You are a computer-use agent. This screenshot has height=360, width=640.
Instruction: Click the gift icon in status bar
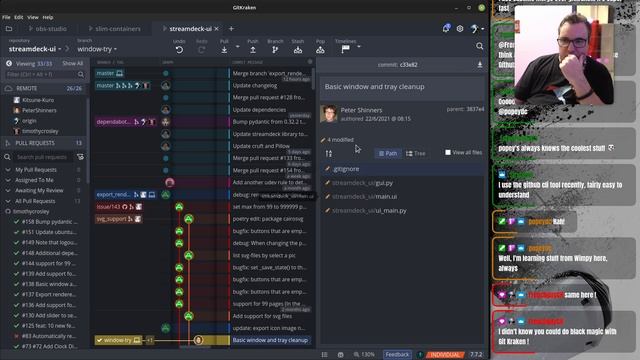click(x=340, y=354)
